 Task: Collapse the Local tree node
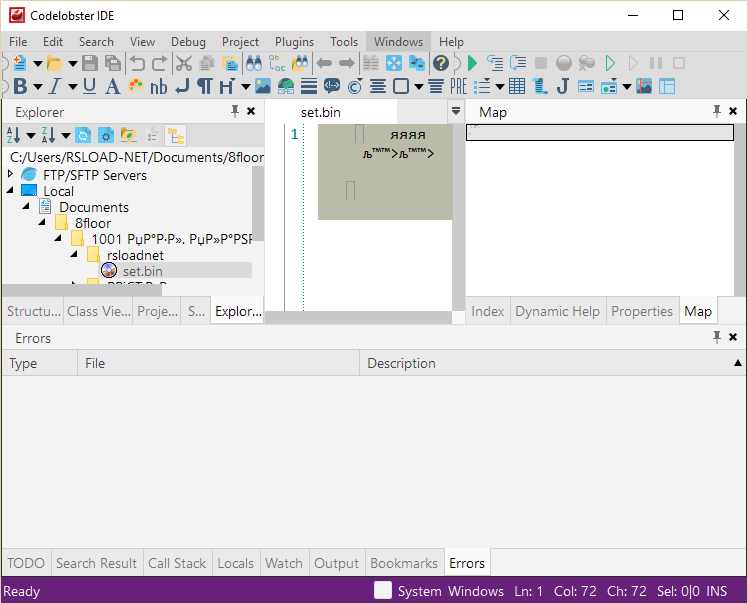[x=10, y=190]
